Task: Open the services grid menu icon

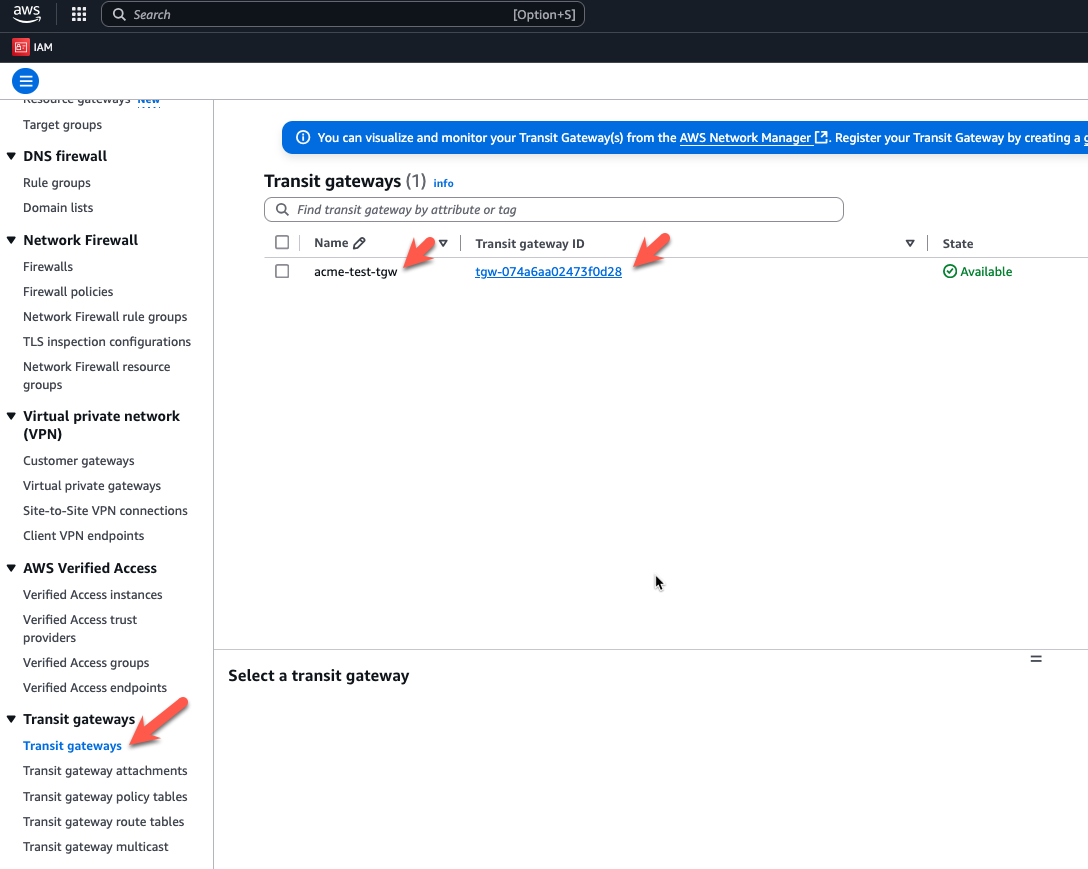Action: click(79, 15)
